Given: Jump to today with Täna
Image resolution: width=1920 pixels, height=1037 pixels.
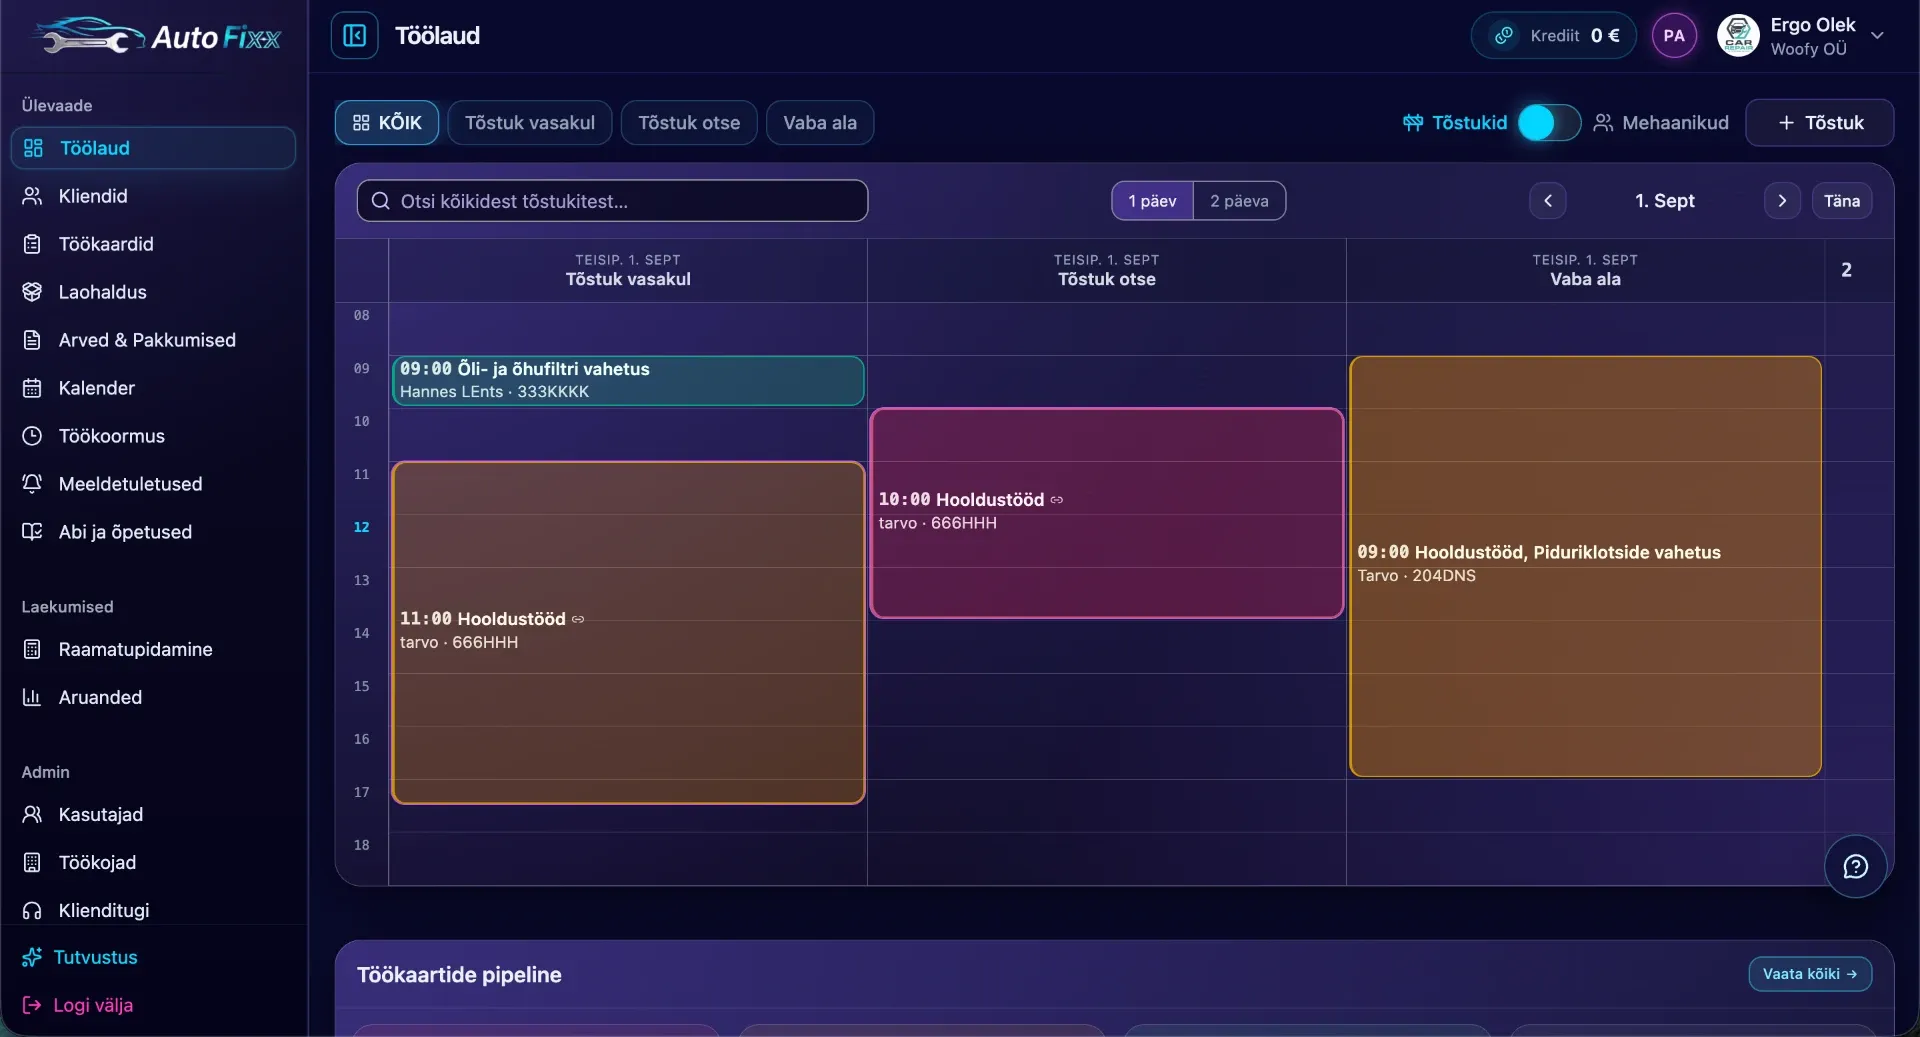Looking at the screenshot, I should tap(1842, 201).
